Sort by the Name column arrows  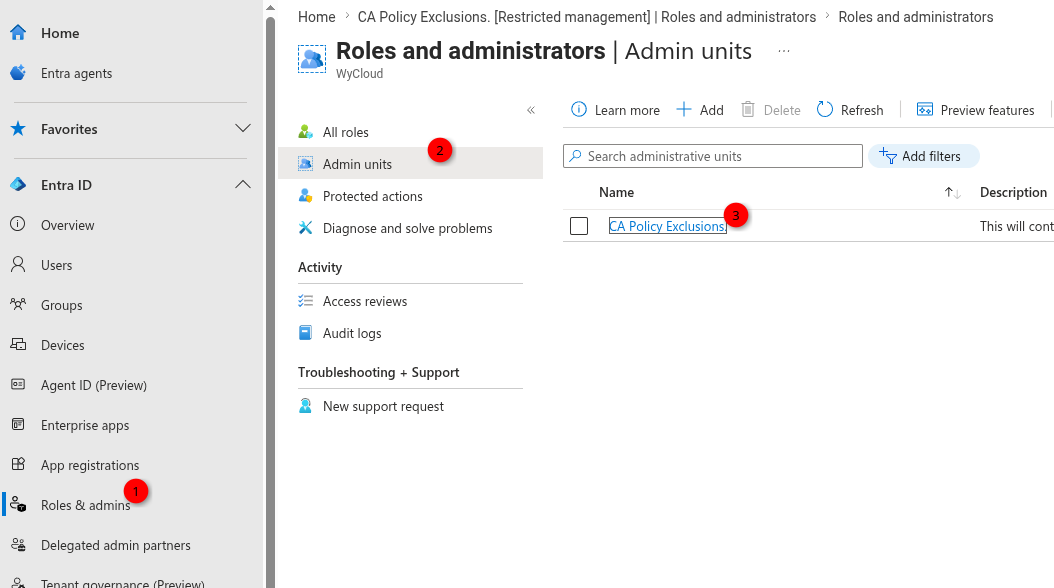(952, 193)
